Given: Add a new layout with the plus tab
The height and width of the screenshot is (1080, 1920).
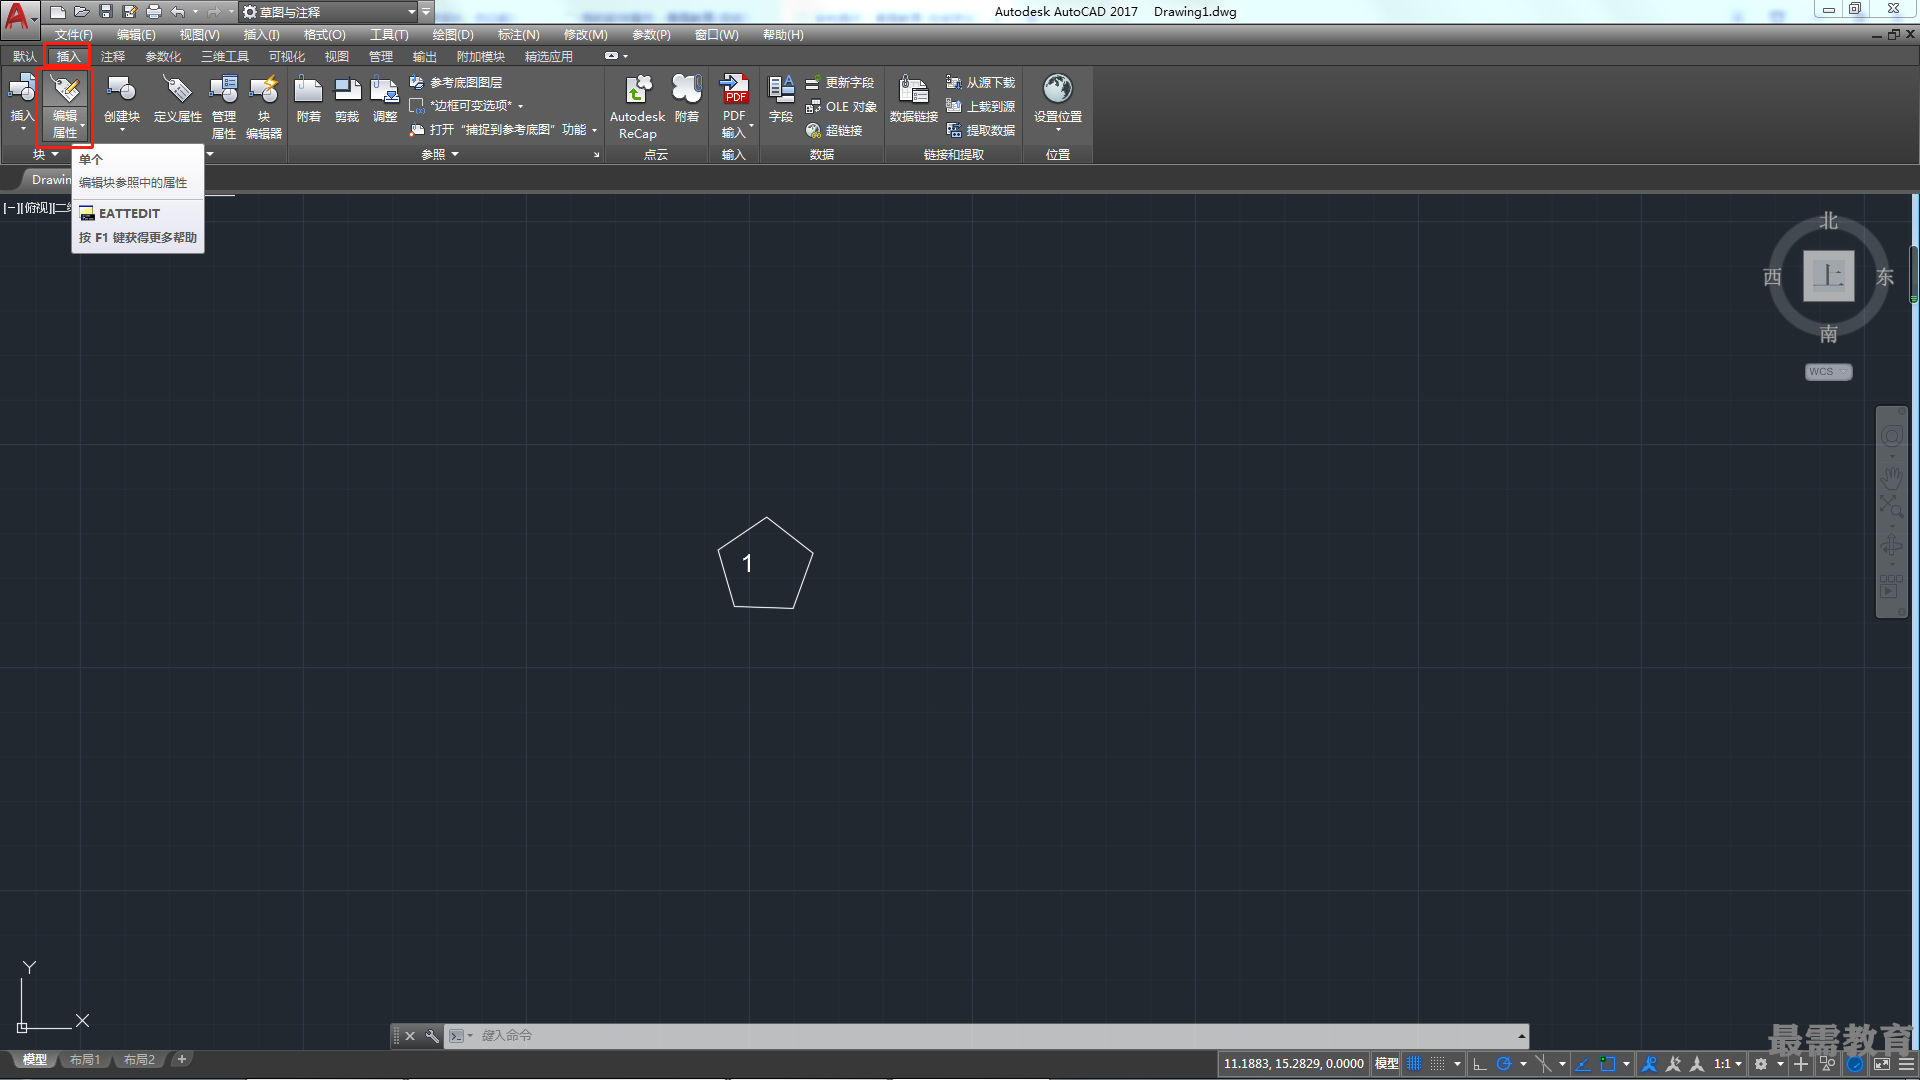Looking at the screenshot, I should coord(182,1060).
